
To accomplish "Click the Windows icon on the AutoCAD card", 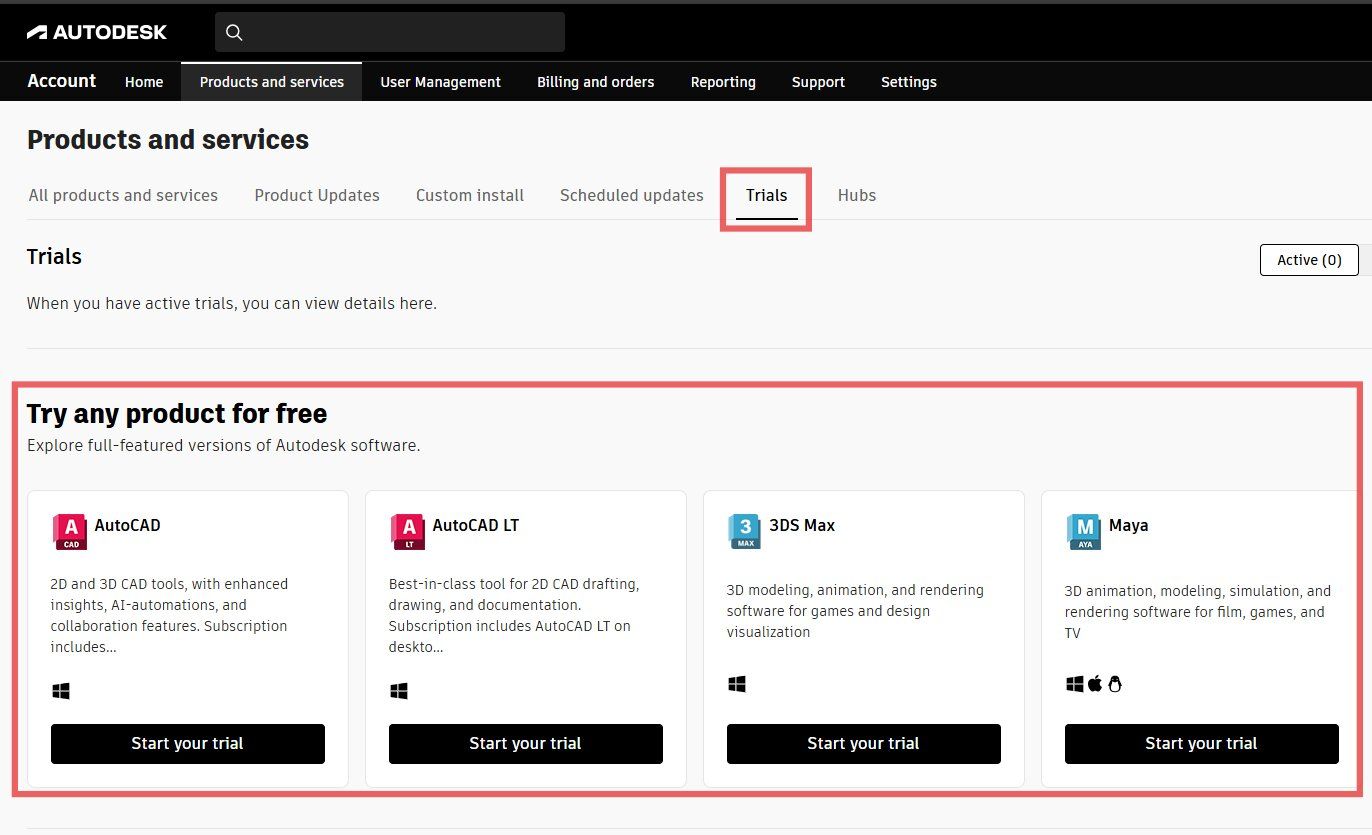I will [61, 691].
